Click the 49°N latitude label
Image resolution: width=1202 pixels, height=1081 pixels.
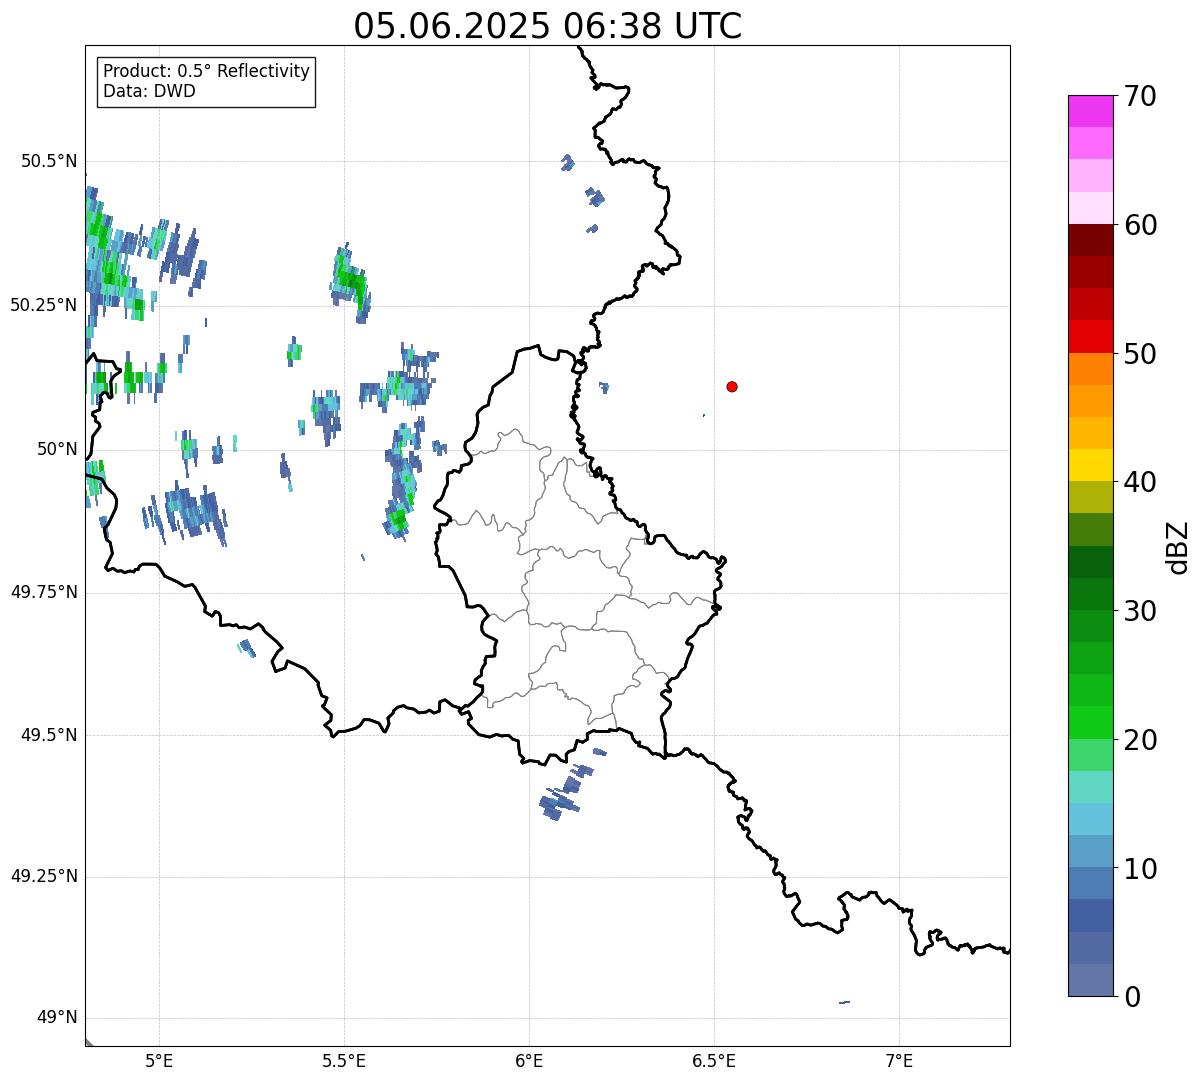tap(57, 1018)
